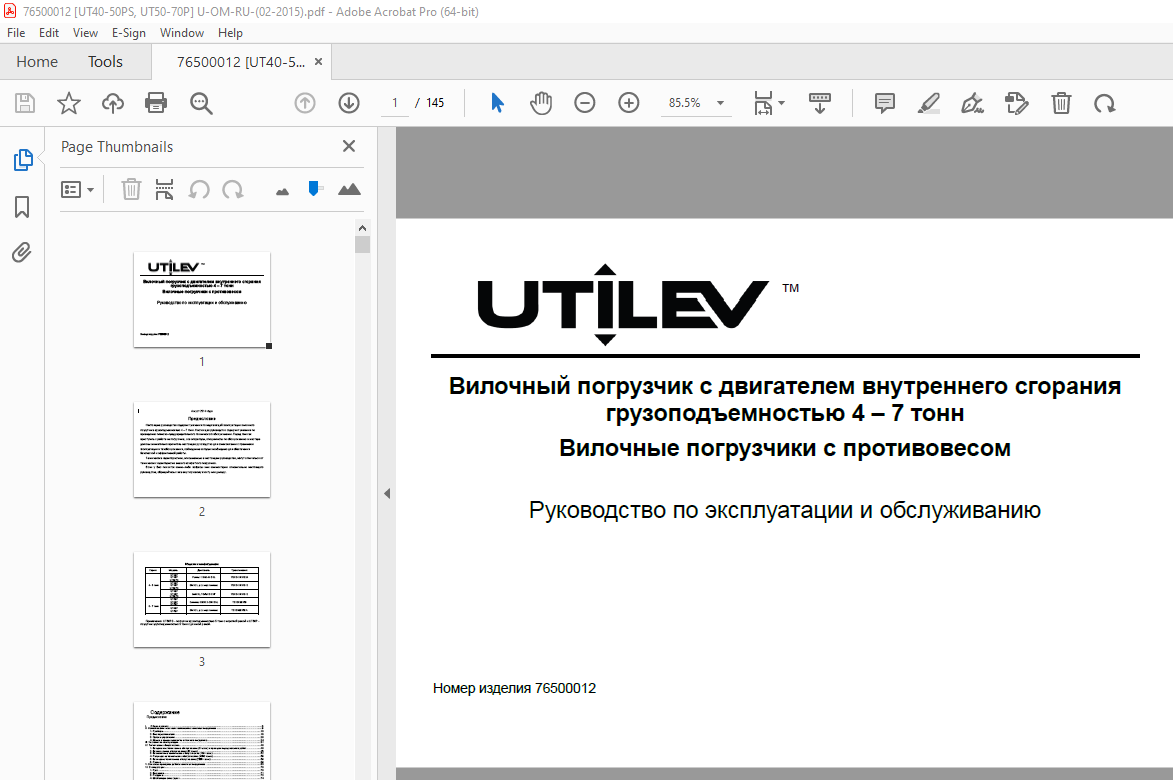Rotate thumbnail clockwise
The height and width of the screenshot is (780, 1173).
tap(233, 189)
